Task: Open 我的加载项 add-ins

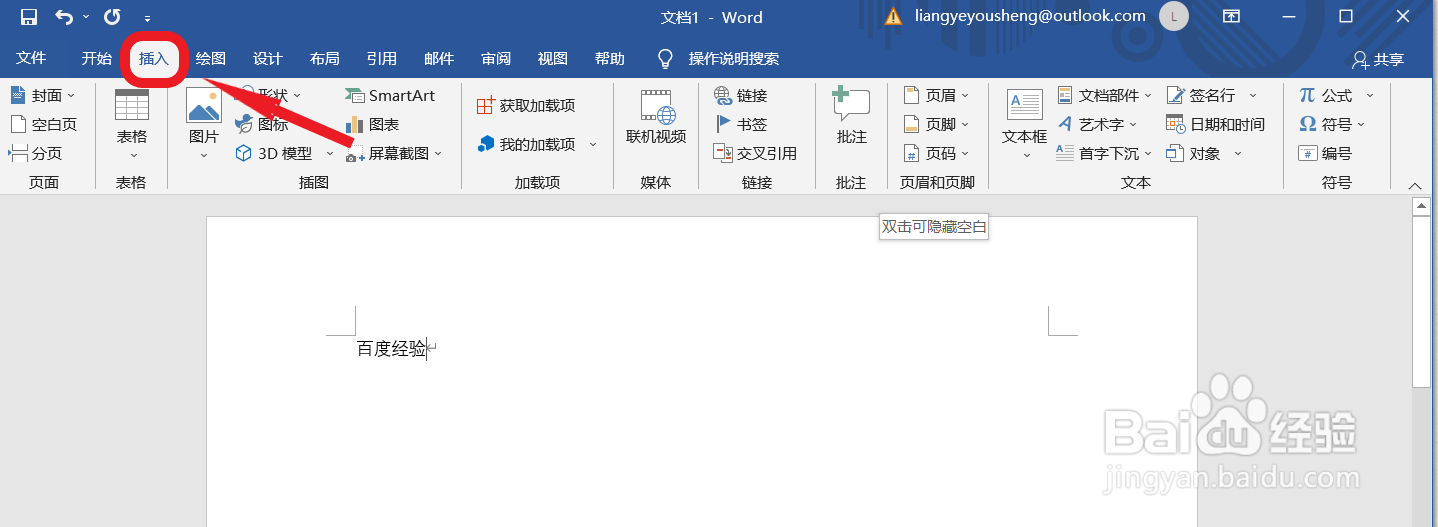Action: click(x=526, y=144)
